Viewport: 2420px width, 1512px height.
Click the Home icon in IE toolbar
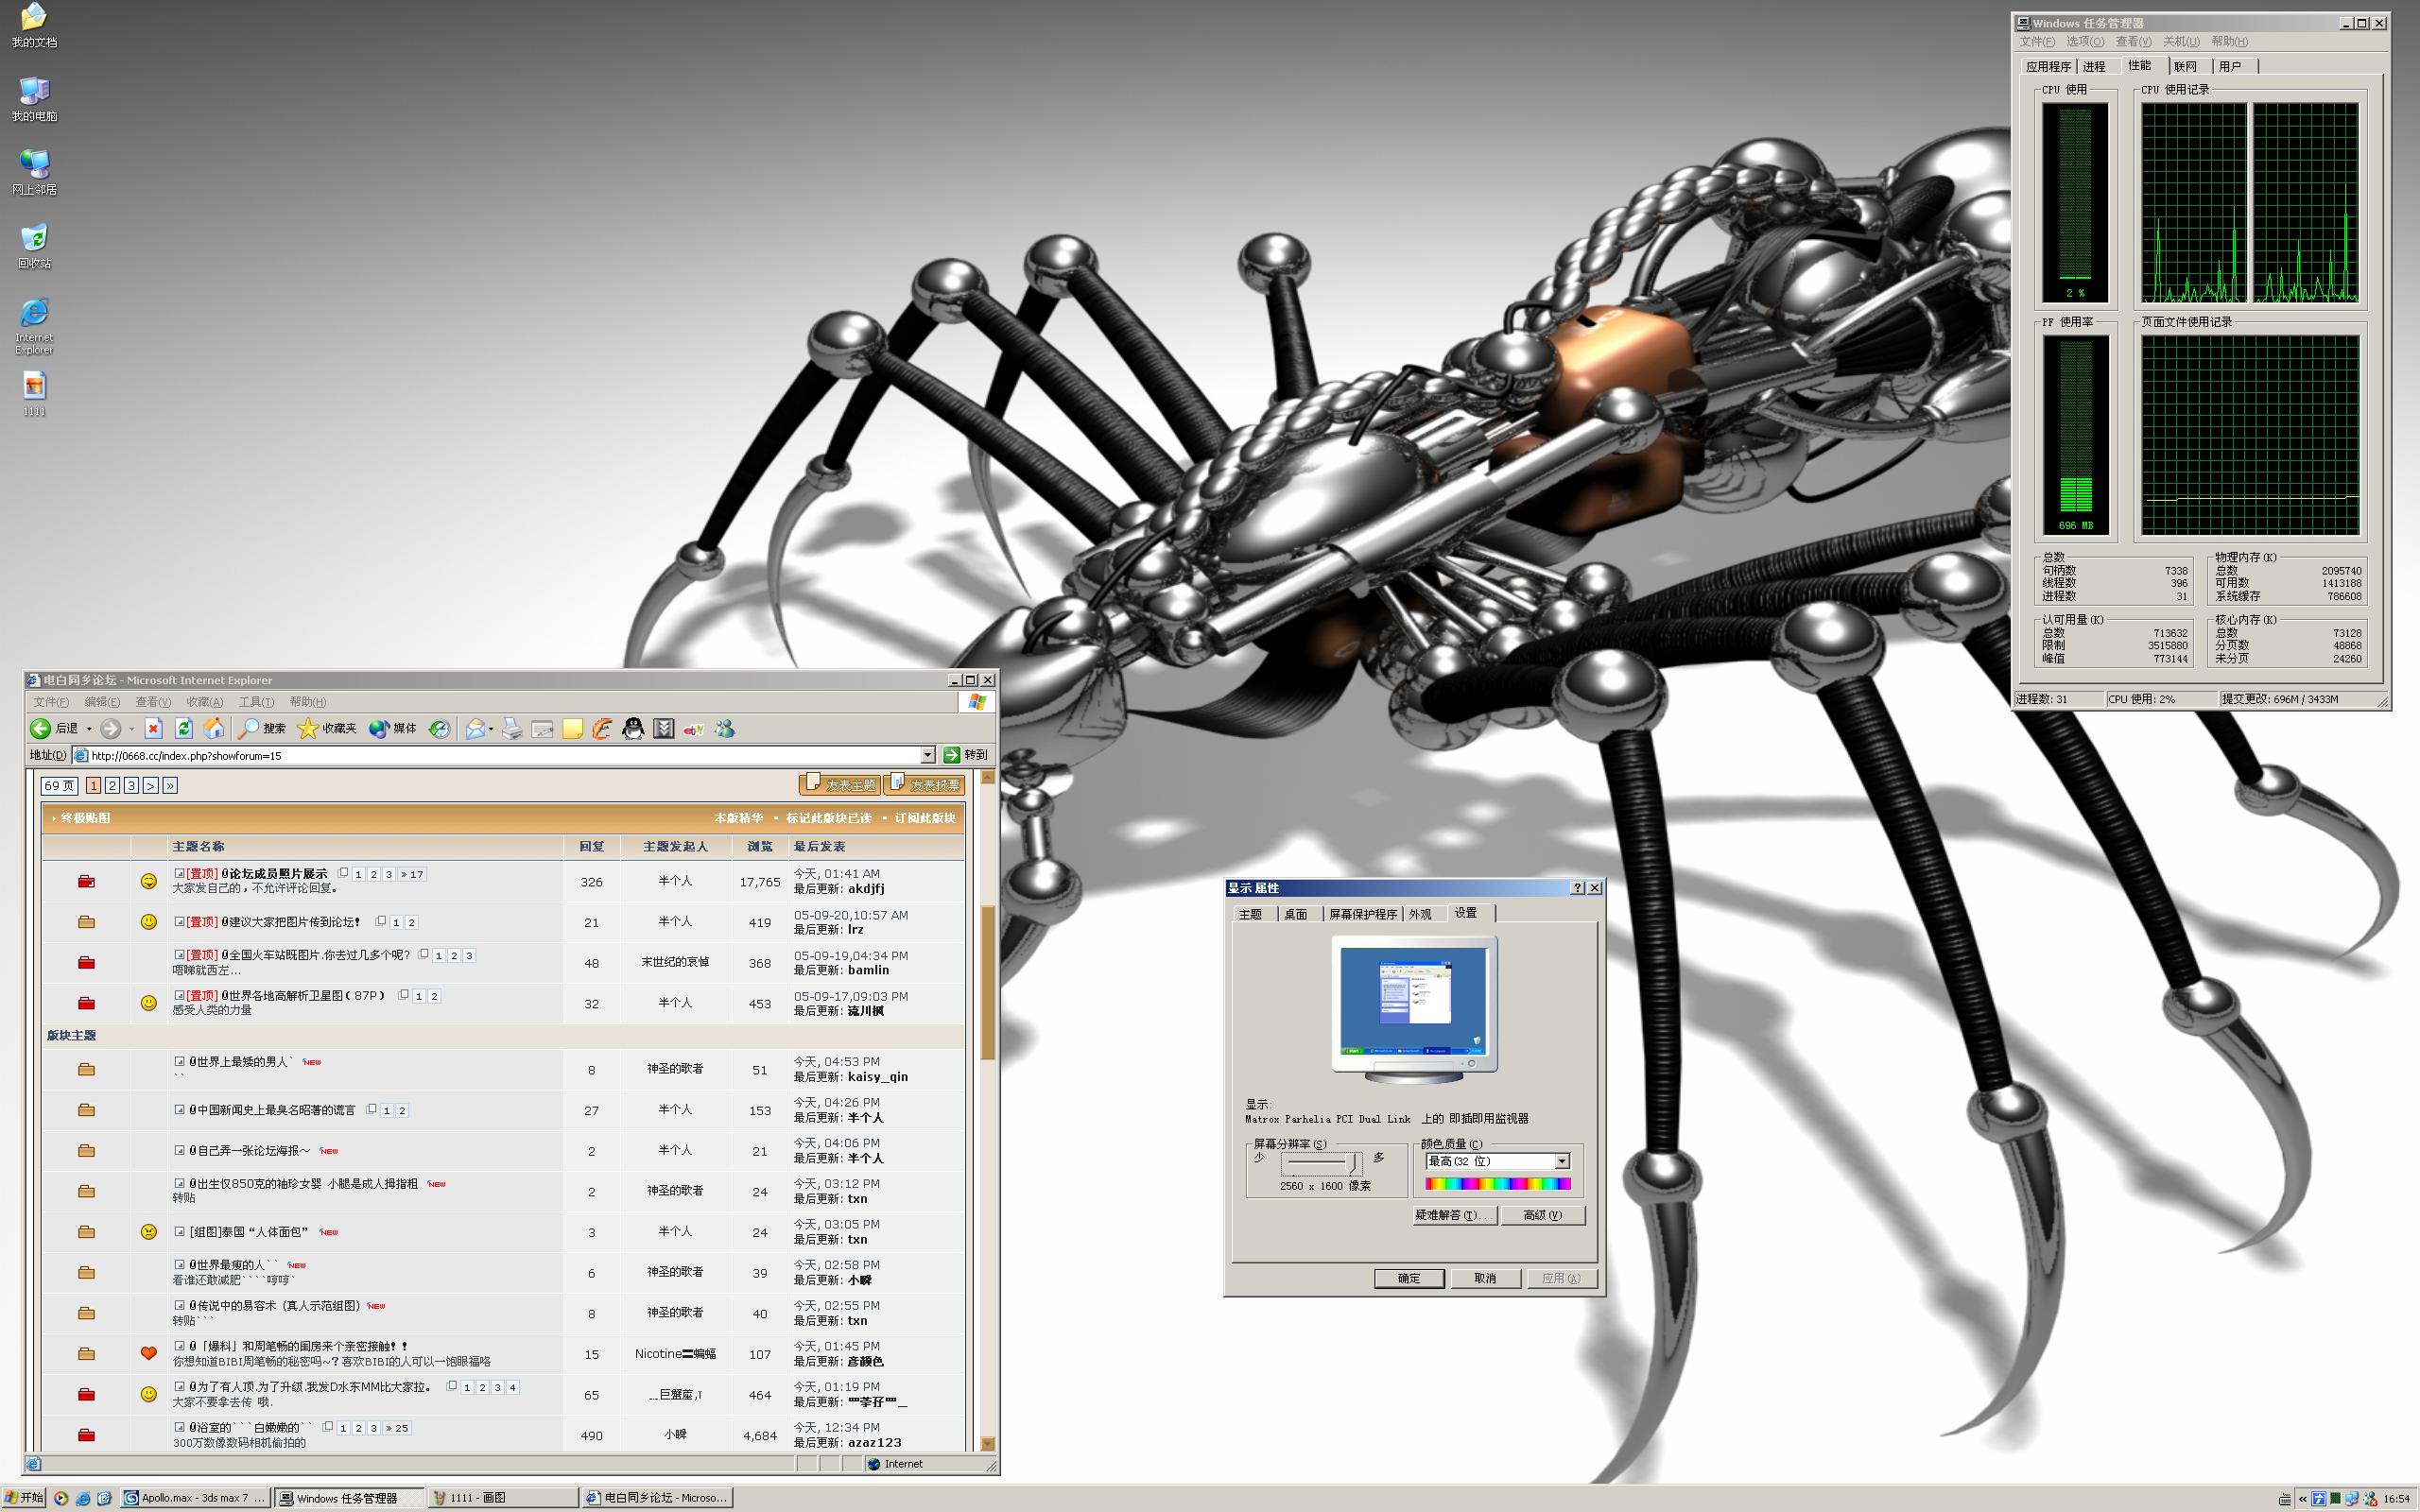[213, 729]
